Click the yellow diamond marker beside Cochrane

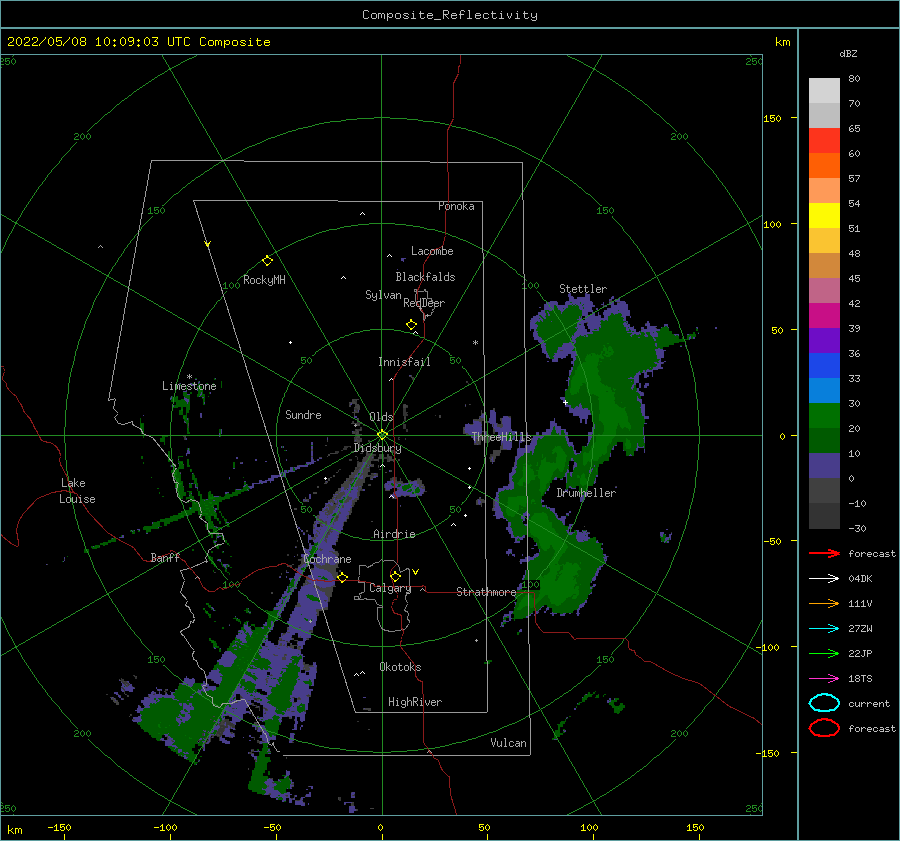[x=342, y=577]
